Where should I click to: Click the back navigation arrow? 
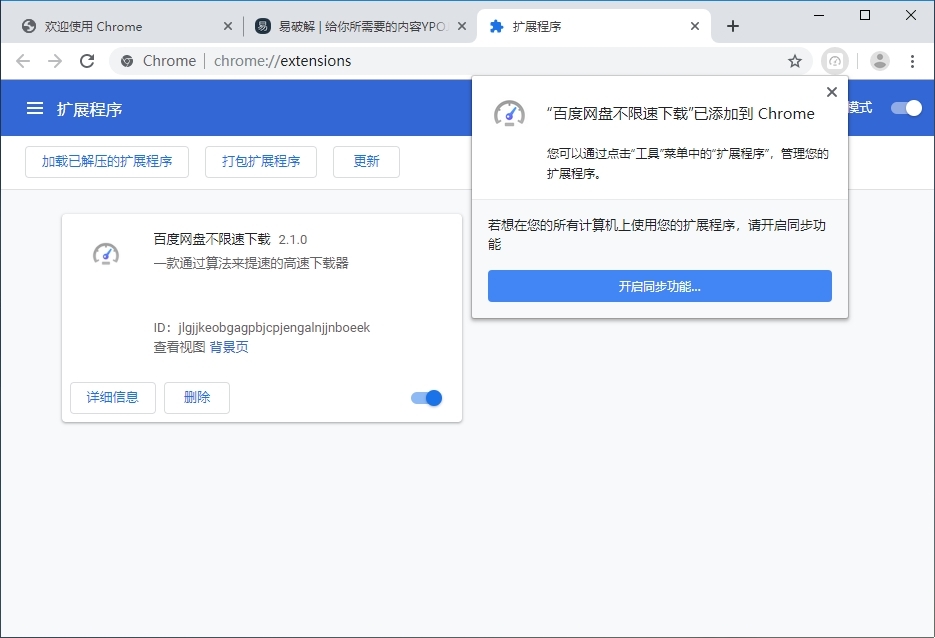(23, 61)
